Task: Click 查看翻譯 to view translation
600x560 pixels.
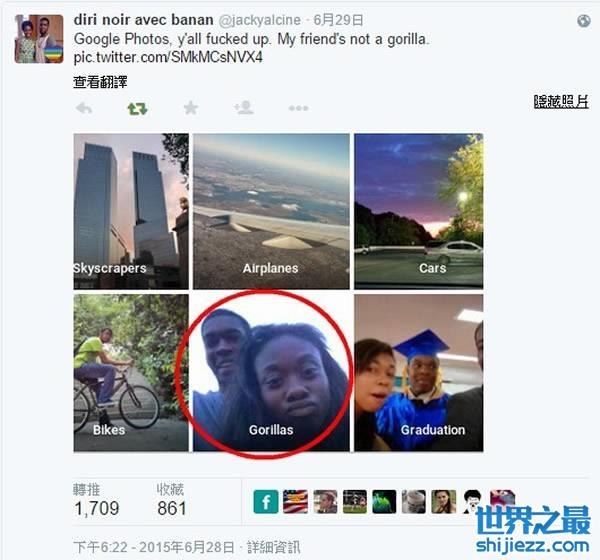Action: [x=100, y=82]
